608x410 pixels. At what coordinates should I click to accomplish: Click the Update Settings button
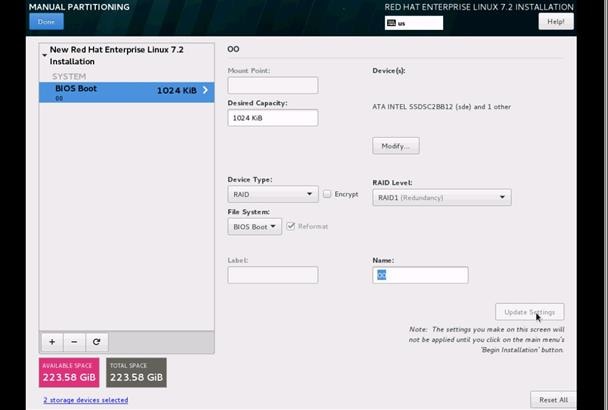pos(529,312)
